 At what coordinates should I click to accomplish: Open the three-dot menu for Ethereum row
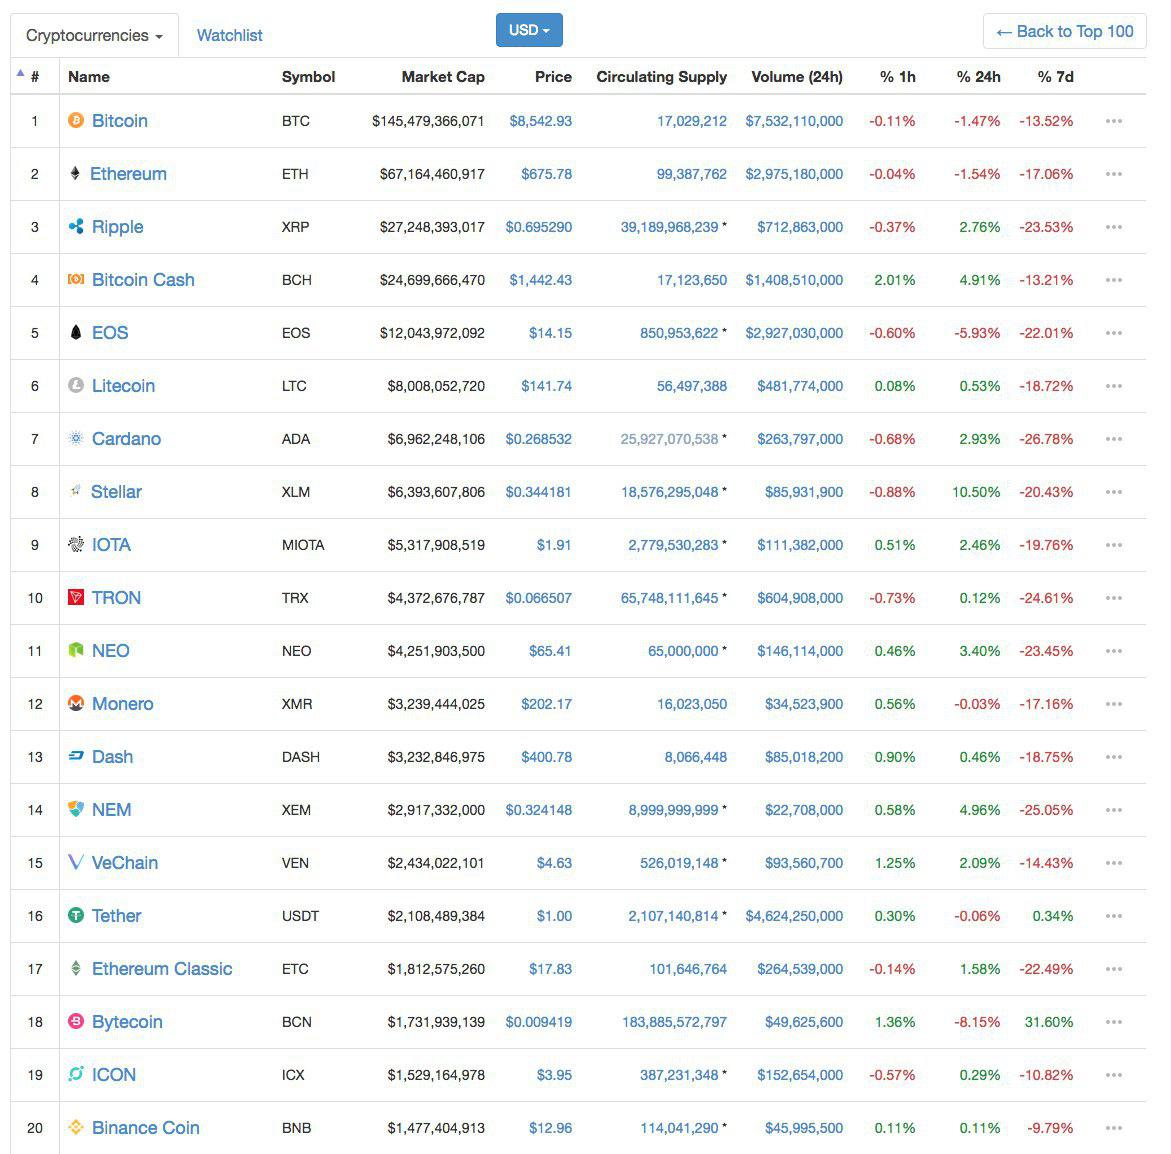(x=1113, y=174)
